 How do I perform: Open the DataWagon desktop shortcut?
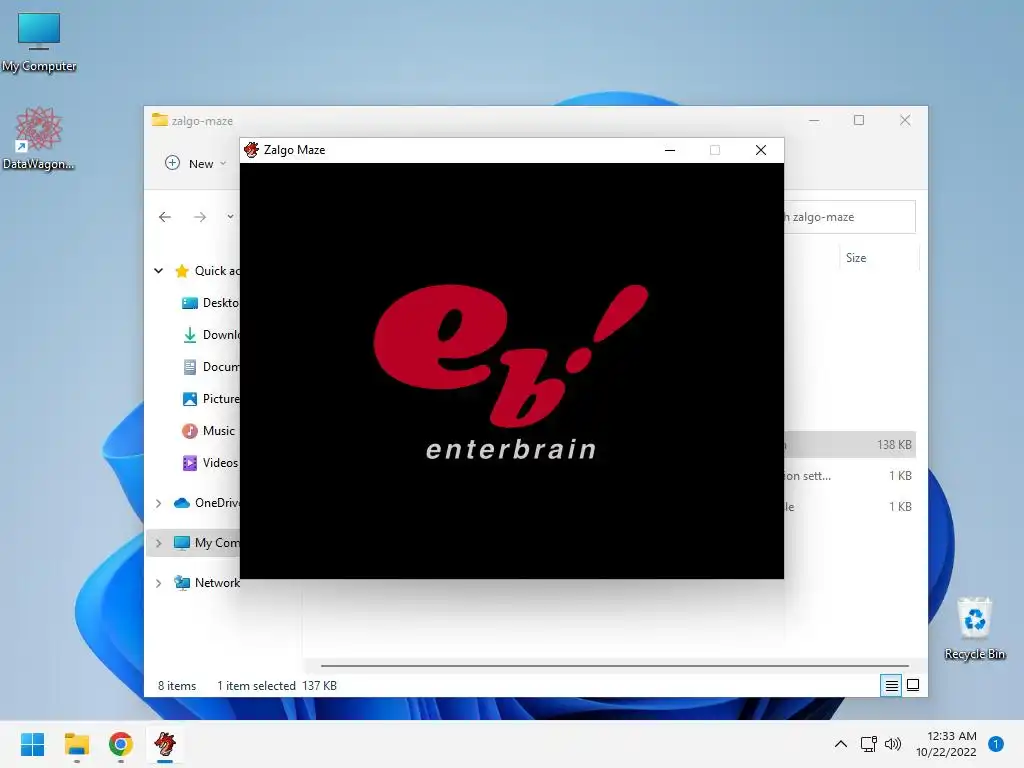(x=39, y=138)
